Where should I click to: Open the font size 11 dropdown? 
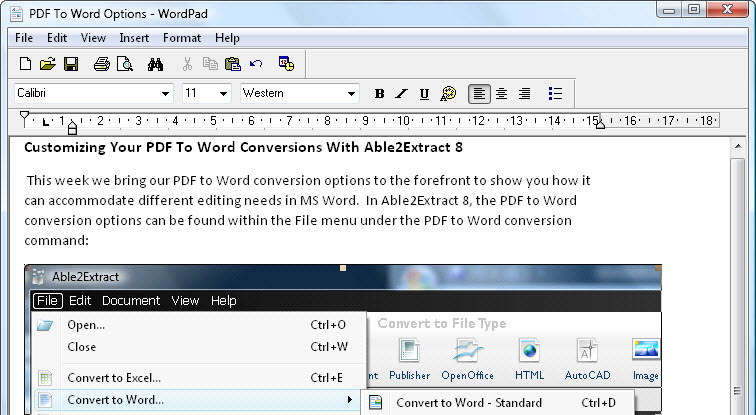[x=223, y=94]
